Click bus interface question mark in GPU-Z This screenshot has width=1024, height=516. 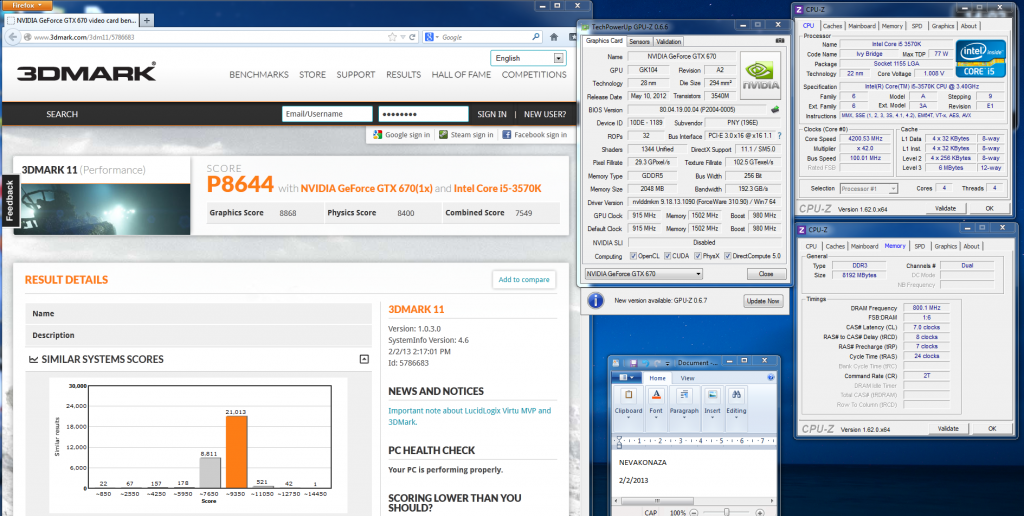(x=779, y=136)
